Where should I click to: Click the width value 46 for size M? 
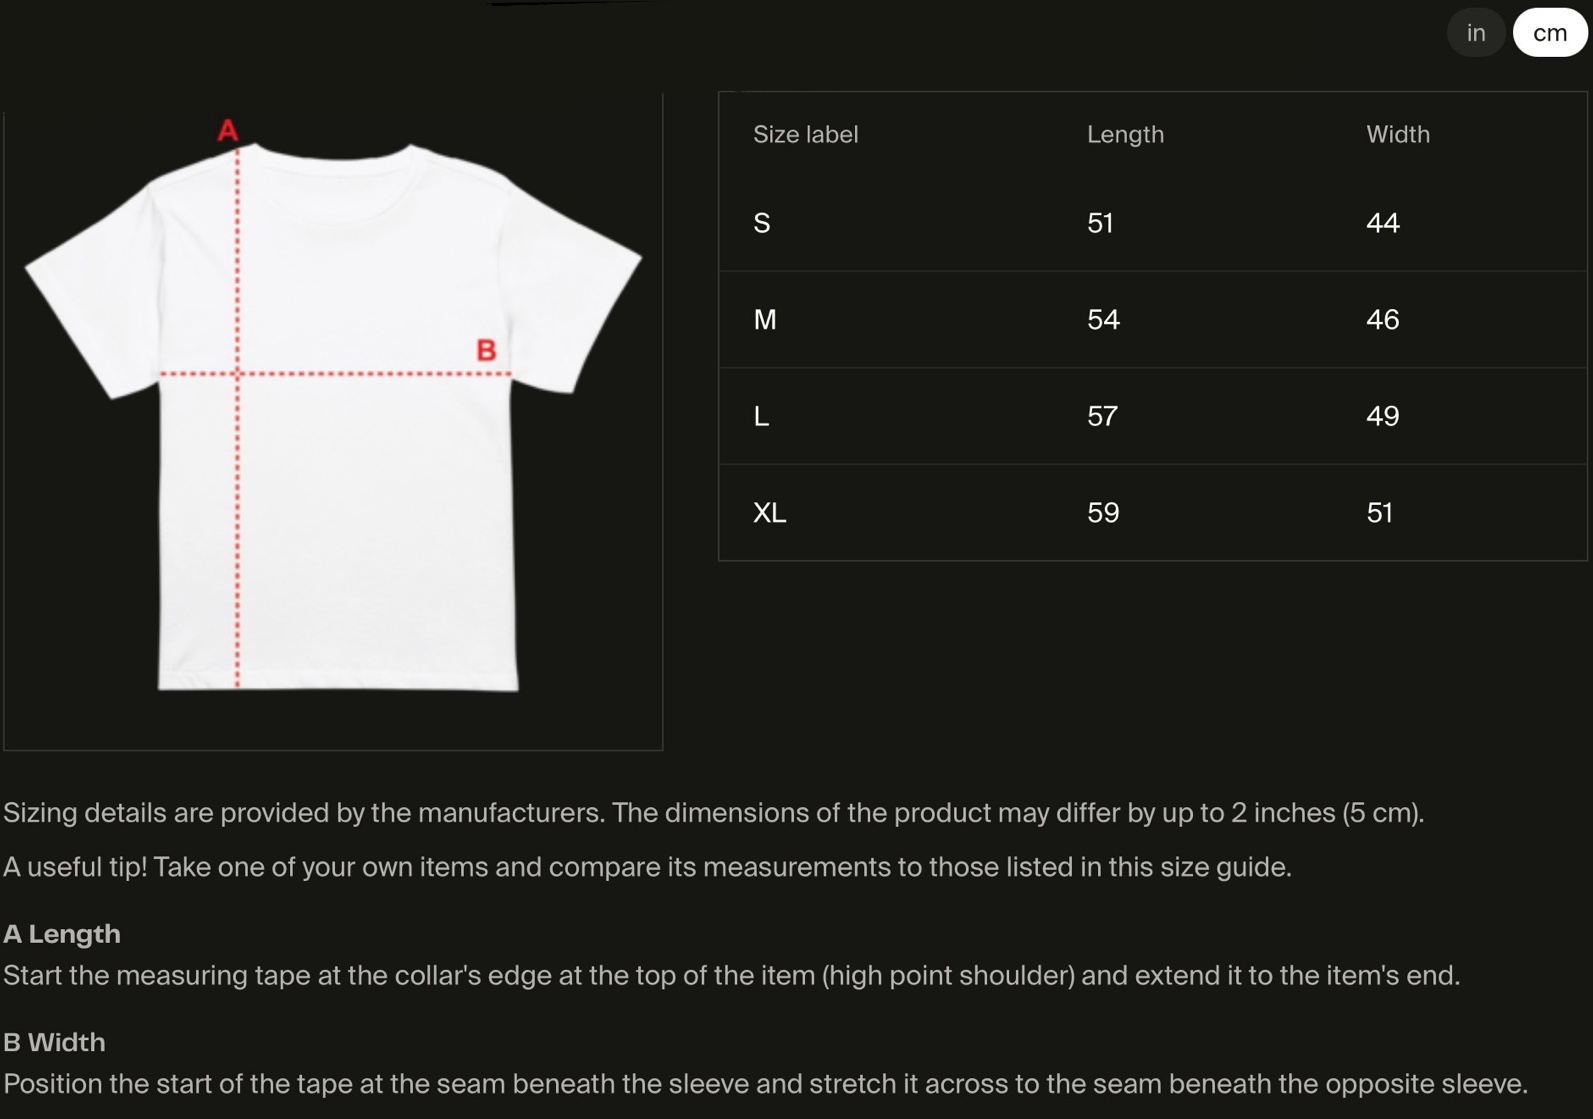pos(1382,320)
